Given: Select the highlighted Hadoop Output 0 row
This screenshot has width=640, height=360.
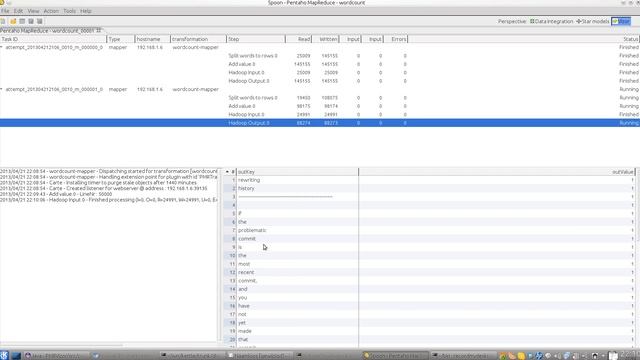Looking at the screenshot, I should tap(320, 123).
